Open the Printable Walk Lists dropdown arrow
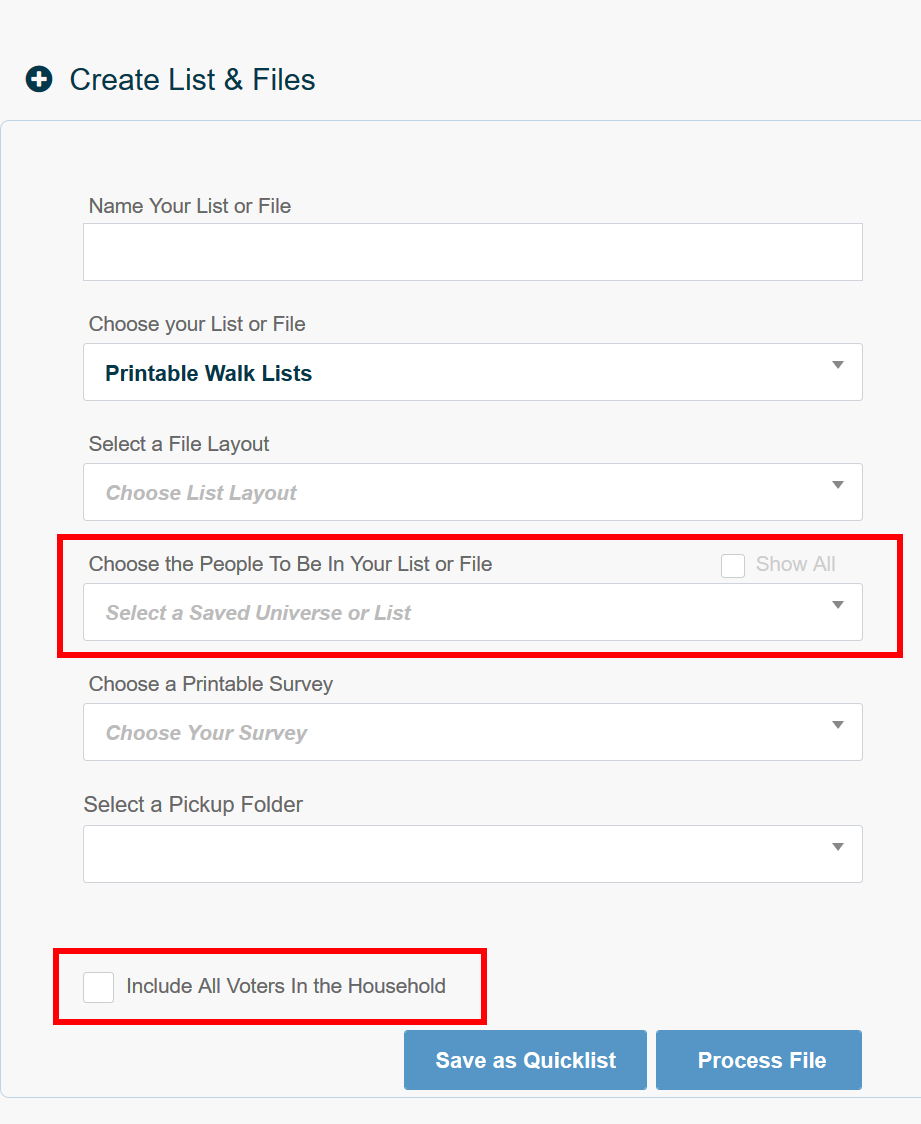Viewport: 921px width, 1124px height. click(x=838, y=367)
